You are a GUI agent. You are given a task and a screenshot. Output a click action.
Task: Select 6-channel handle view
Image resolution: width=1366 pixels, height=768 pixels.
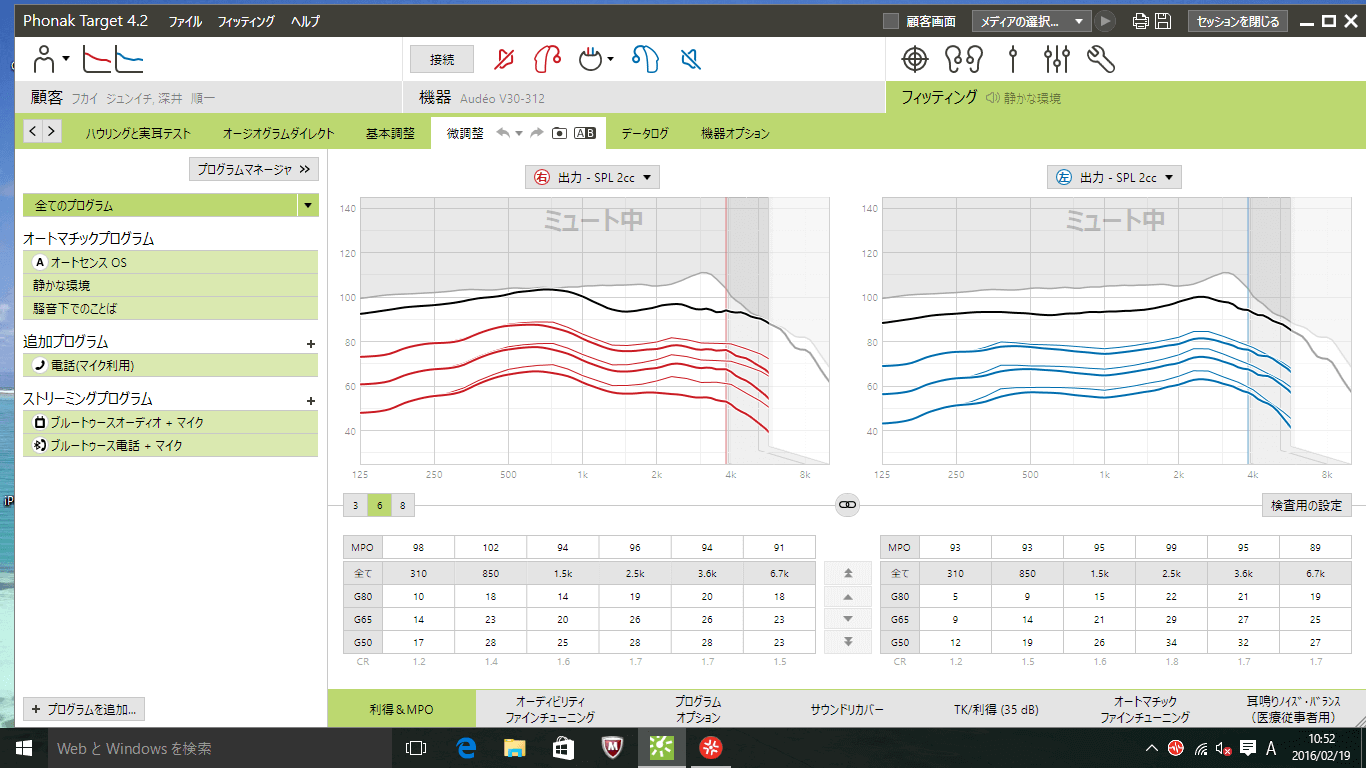pos(379,506)
